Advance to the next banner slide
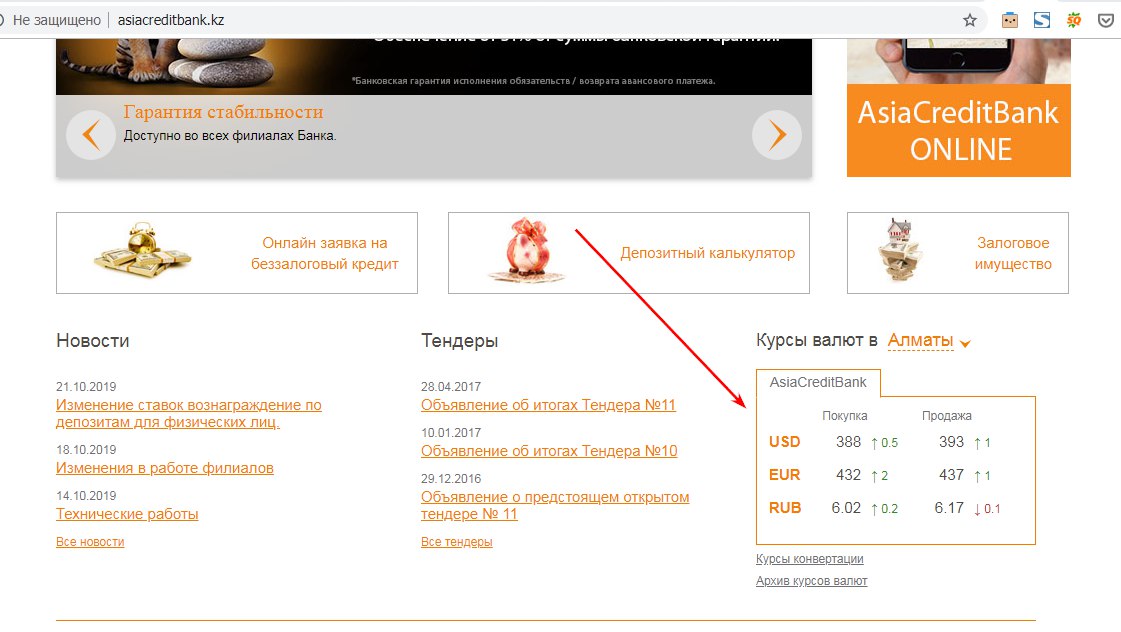 coord(777,134)
